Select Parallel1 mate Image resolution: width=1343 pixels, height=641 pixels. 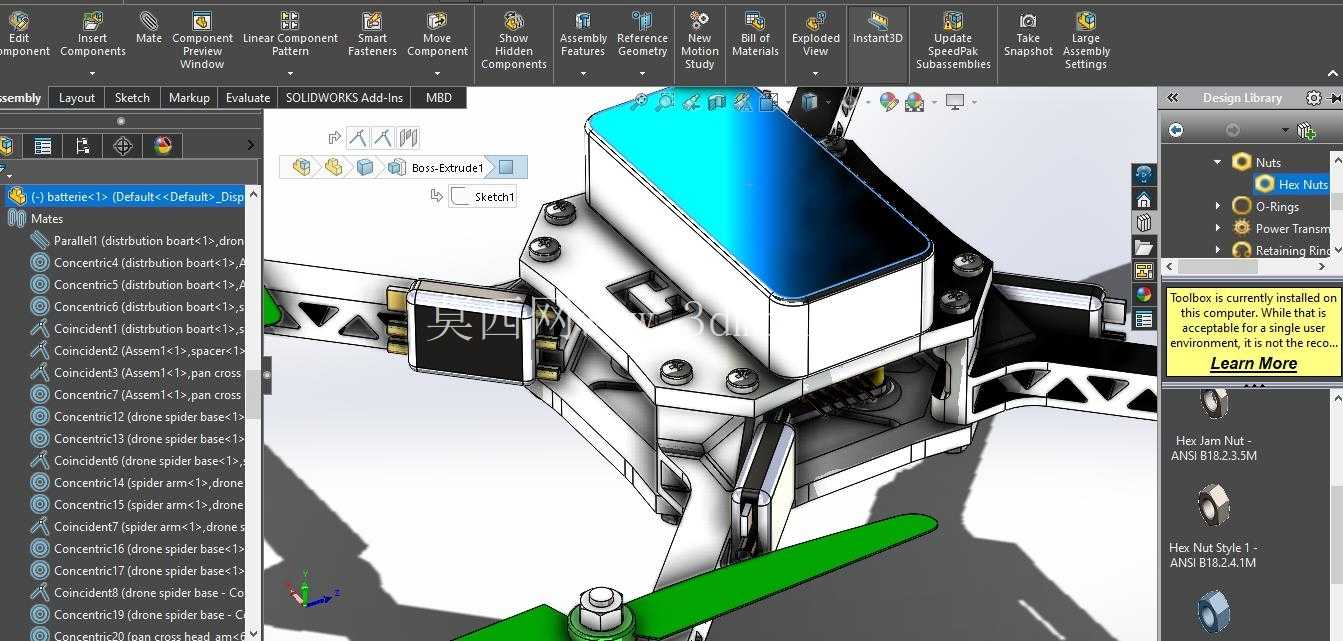click(x=137, y=240)
